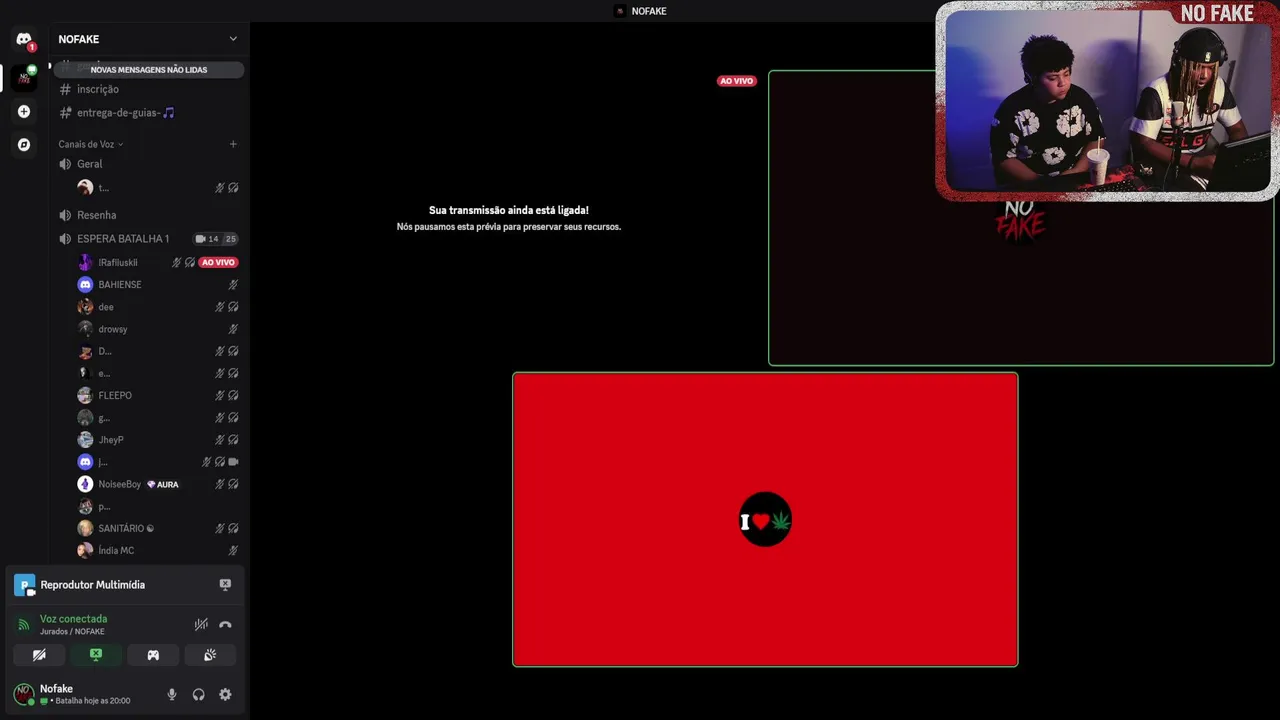Disconnect from voice with the hang-up icon
1280x720 pixels.
[225, 624]
